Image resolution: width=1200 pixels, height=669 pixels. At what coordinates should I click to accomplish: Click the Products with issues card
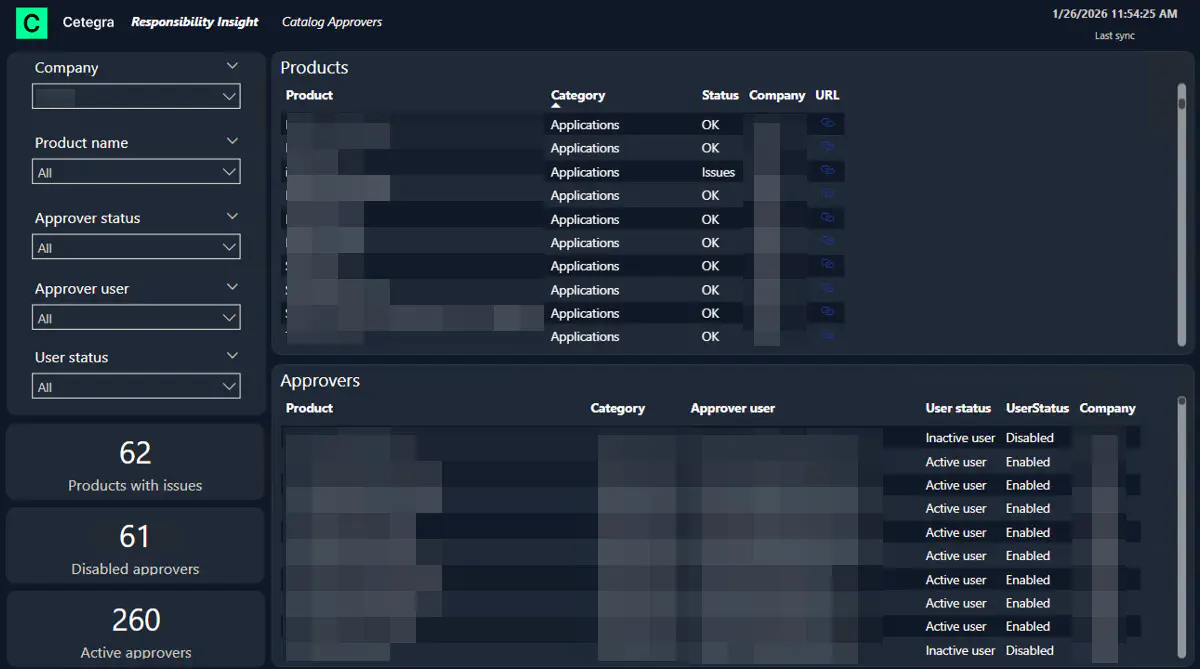(135, 462)
